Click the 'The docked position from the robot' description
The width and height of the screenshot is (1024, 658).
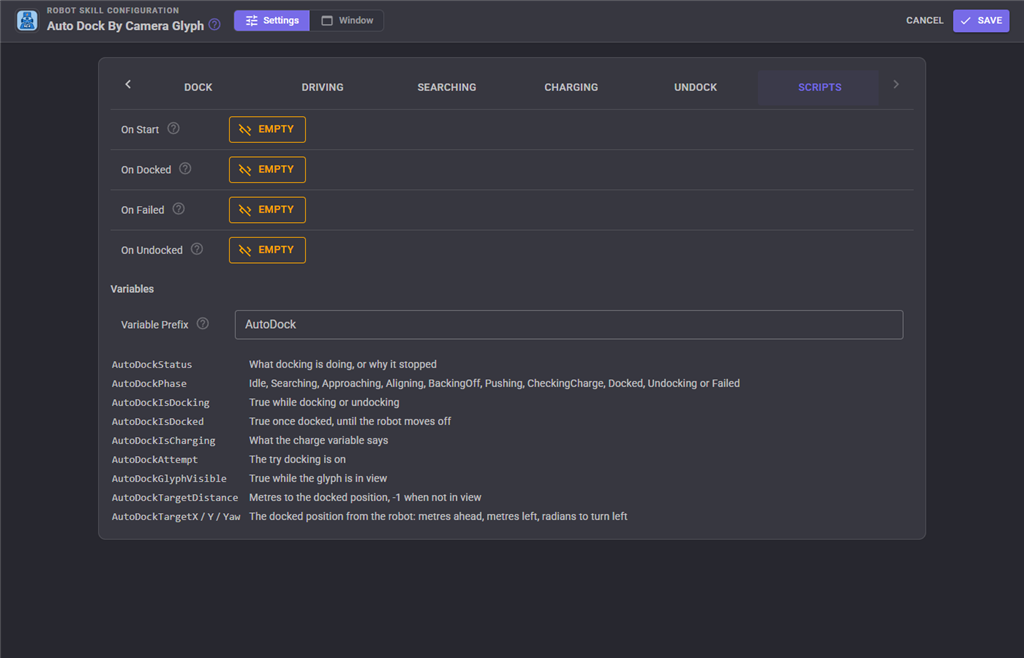[438, 516]
